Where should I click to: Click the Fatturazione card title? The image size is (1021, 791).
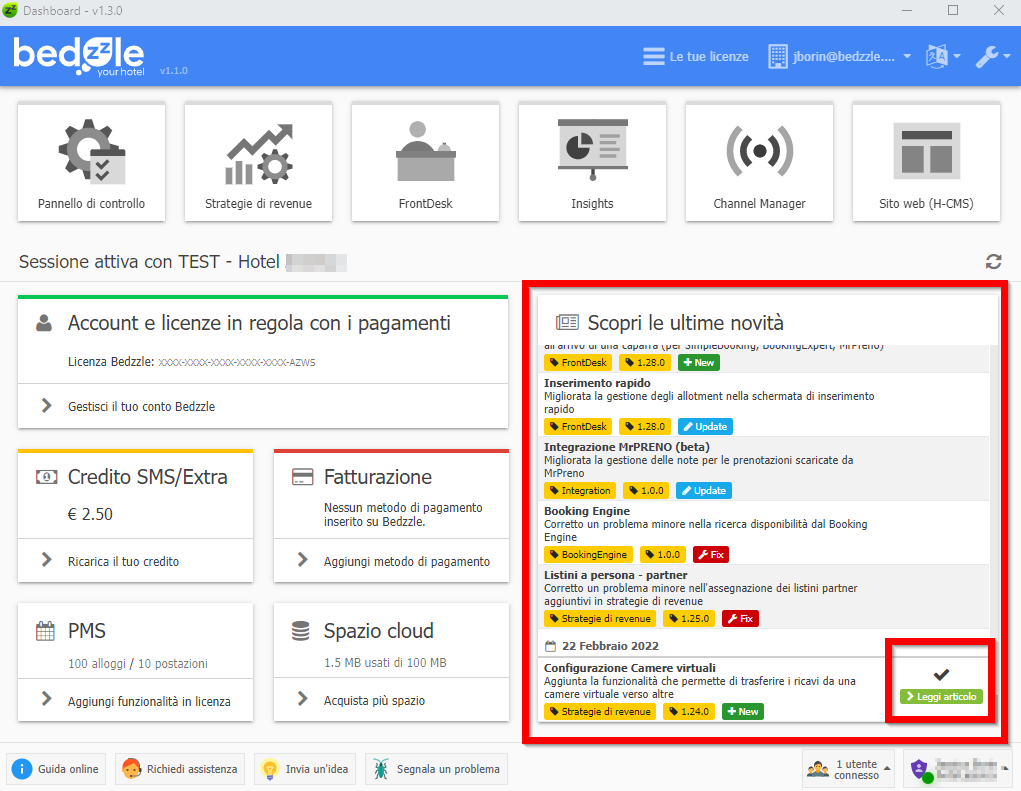(x=378, y=477)
